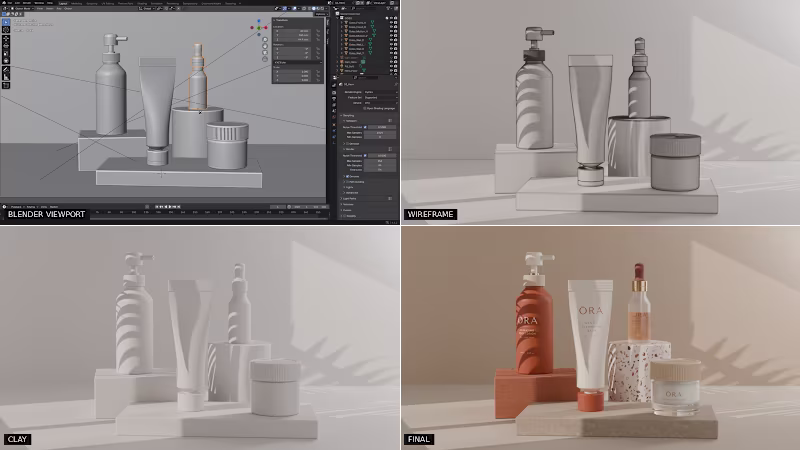
Task: Switch to the UV Editing workspace tab
Action: click(x=108, y=3)
